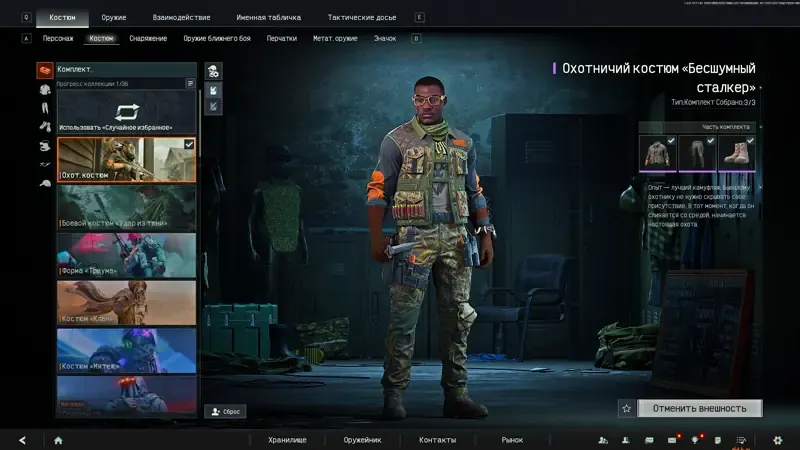Open Тактические досье tab
Viewport: 800px width, 450px height.
[362, 17]
